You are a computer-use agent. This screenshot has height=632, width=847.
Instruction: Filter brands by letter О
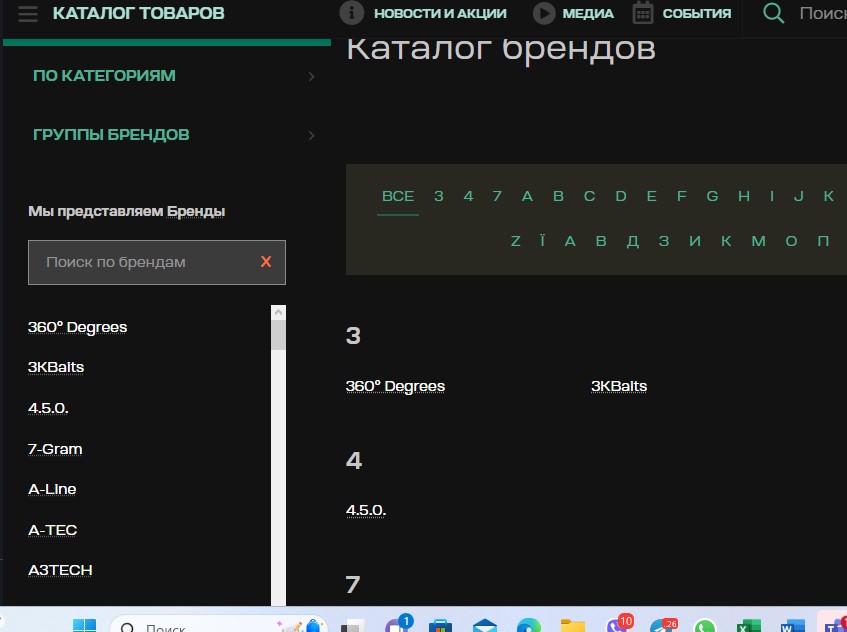[x=791, y=241]
